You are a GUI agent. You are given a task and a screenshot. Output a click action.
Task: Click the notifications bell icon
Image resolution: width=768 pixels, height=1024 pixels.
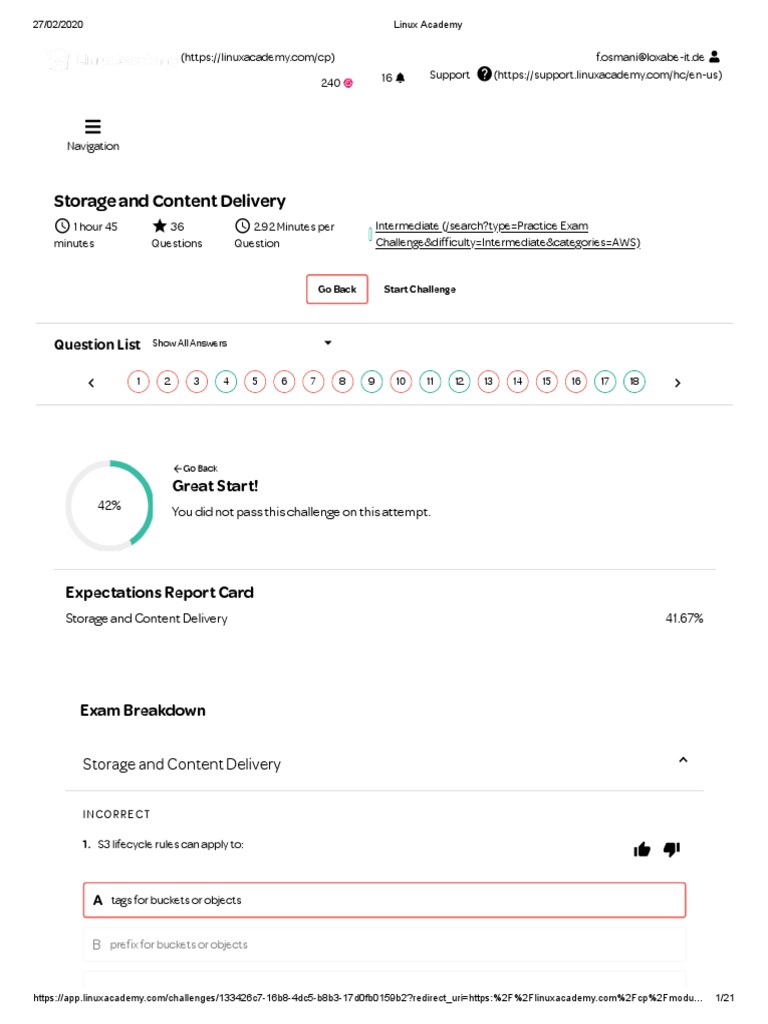pos(400,78)
